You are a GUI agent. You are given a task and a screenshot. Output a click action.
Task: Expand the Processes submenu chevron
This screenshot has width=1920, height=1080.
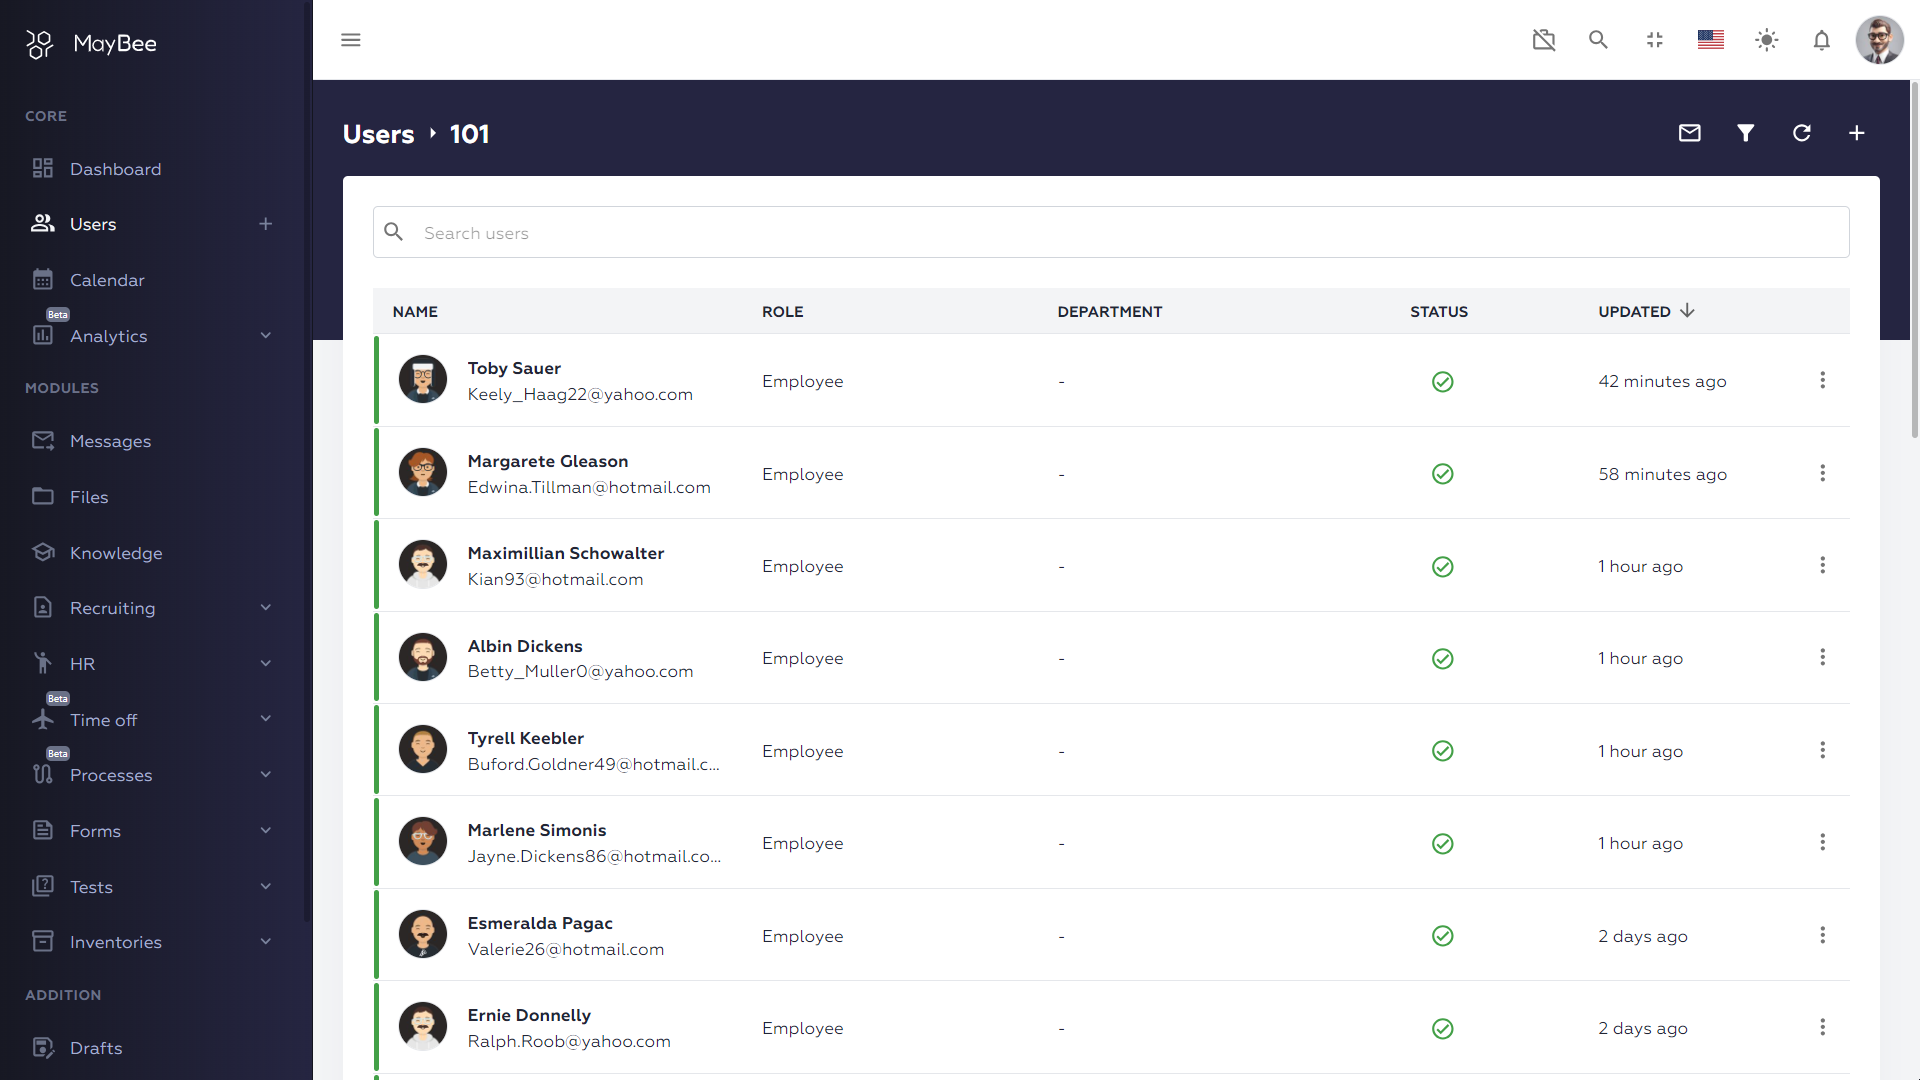pos(266,775)
